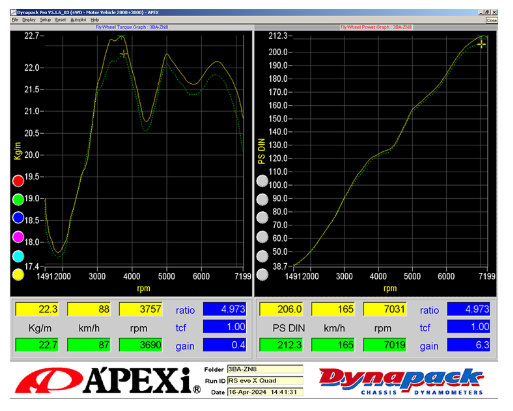This screenshot has width=513, height=411.
Task: Click the Run ID field RS evo X Quad
Action: [x=265, y=381]
